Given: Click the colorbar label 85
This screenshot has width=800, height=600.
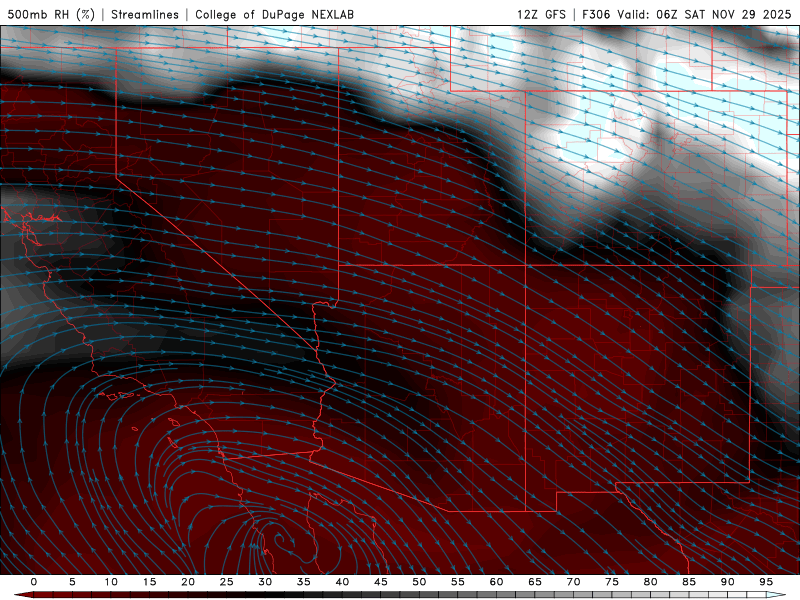Looking at the screenshot, I should coord(689,582).
